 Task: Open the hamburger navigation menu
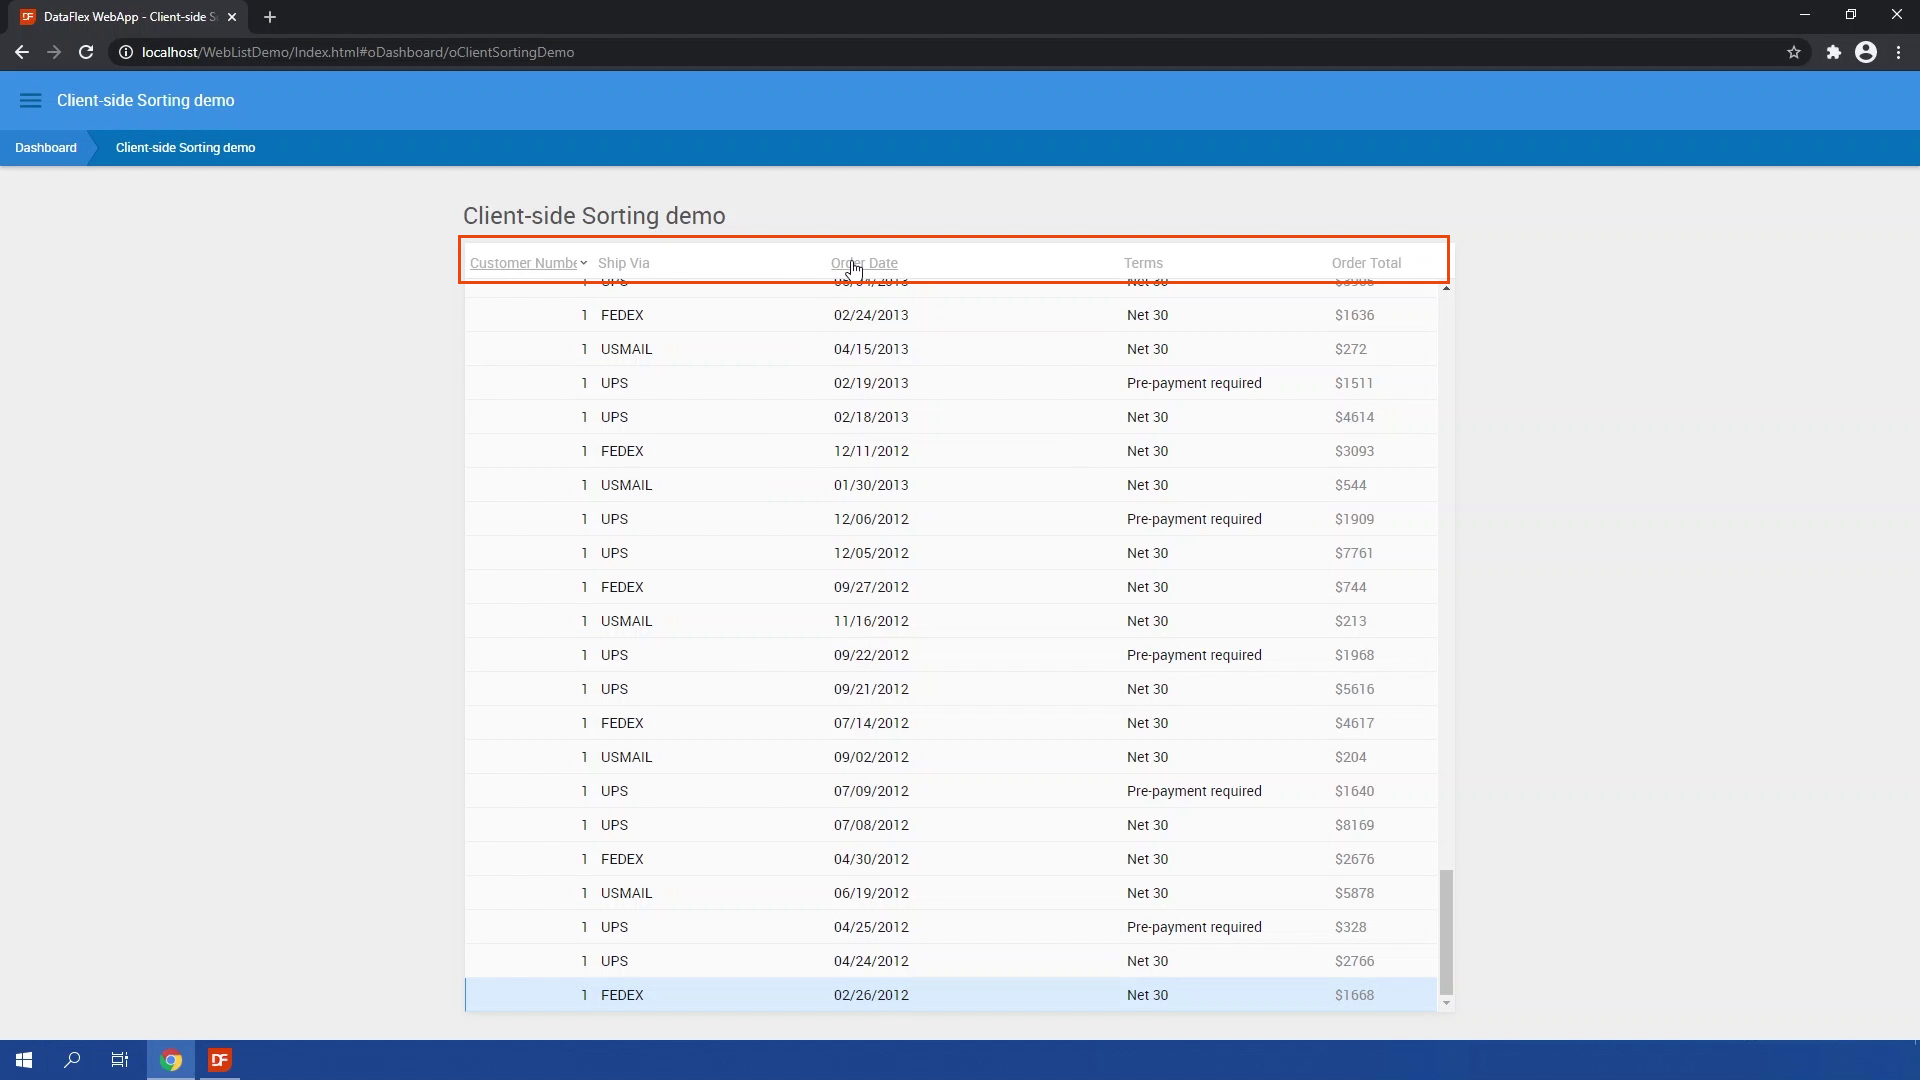(30, 100)
